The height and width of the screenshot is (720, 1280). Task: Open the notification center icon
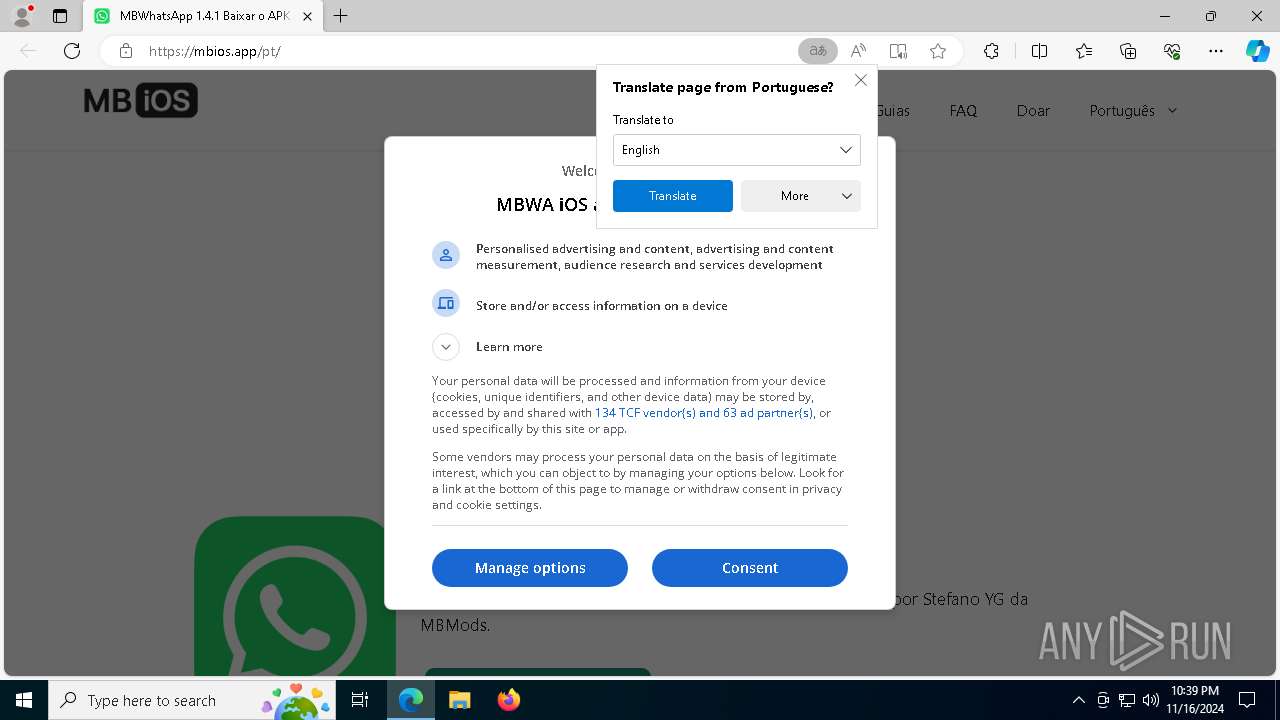coord(1247,700)
